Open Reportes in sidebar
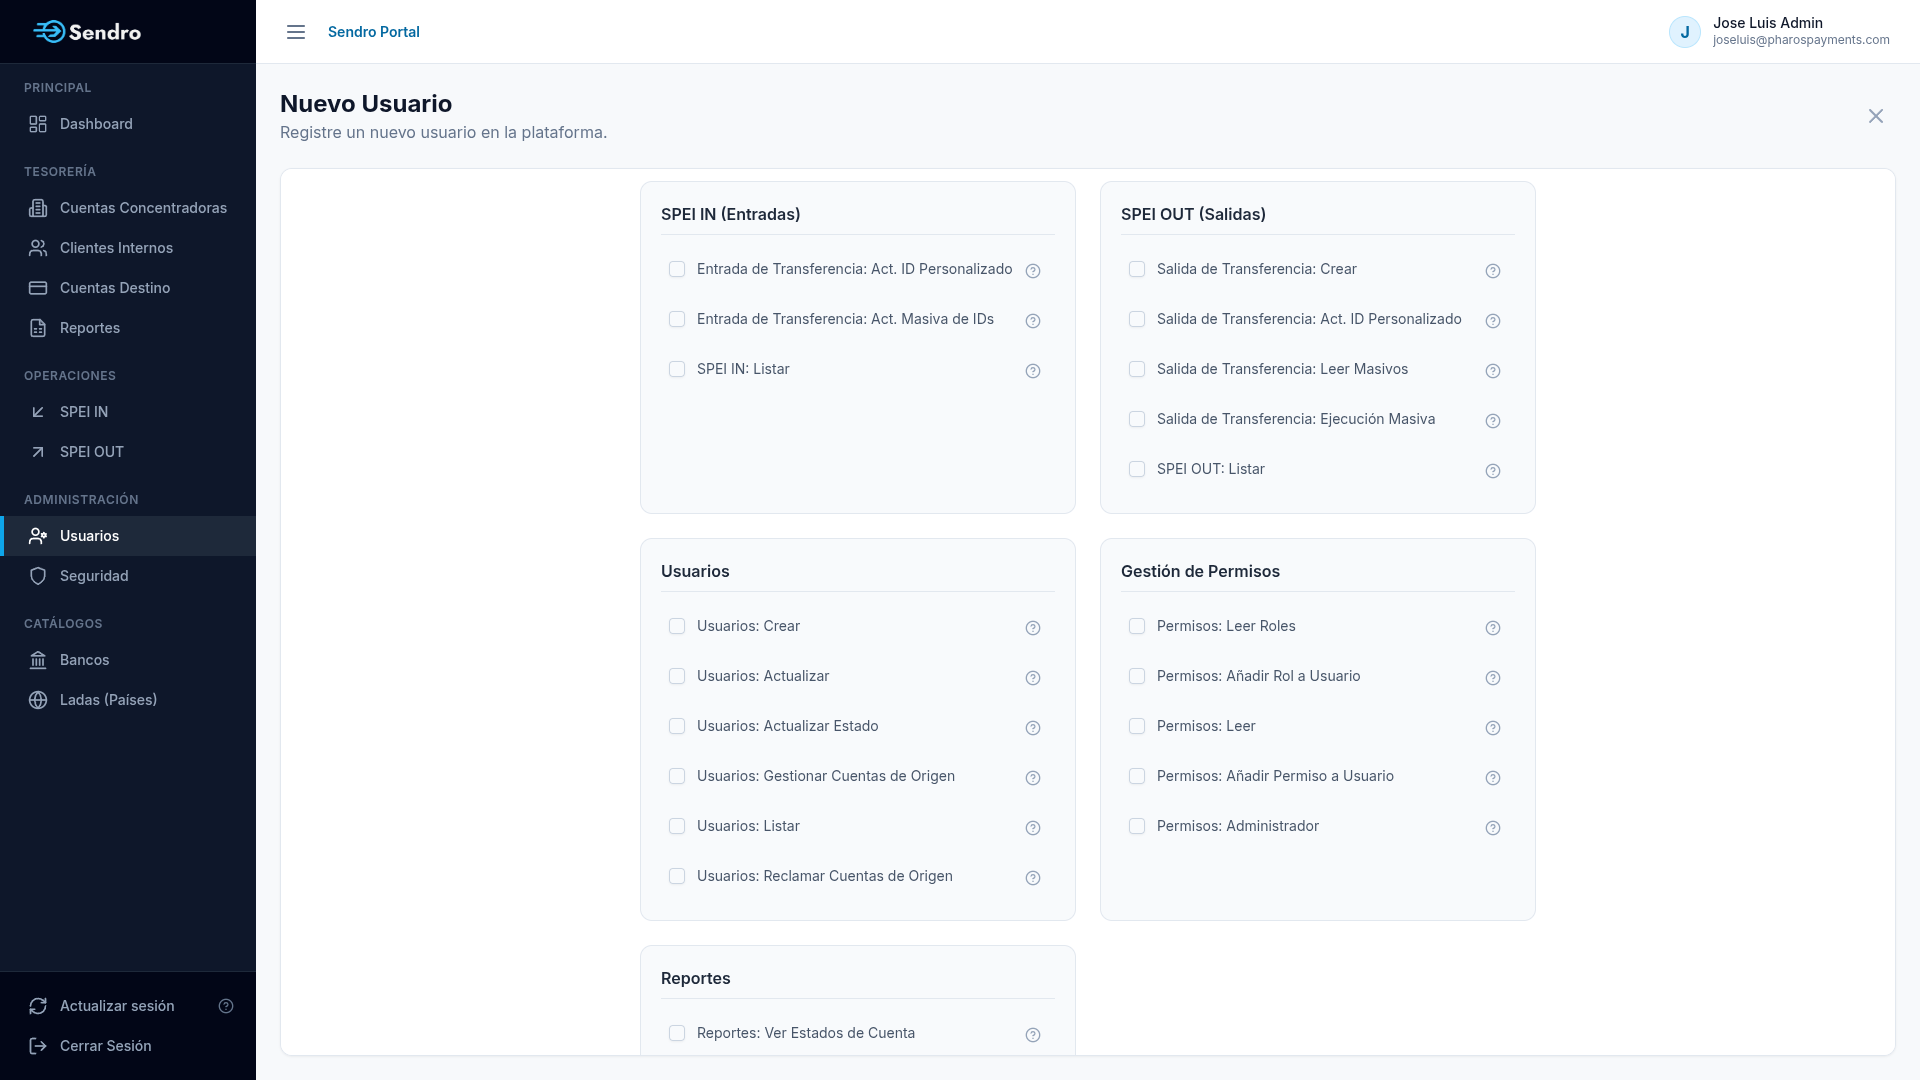 click(128, 328)
